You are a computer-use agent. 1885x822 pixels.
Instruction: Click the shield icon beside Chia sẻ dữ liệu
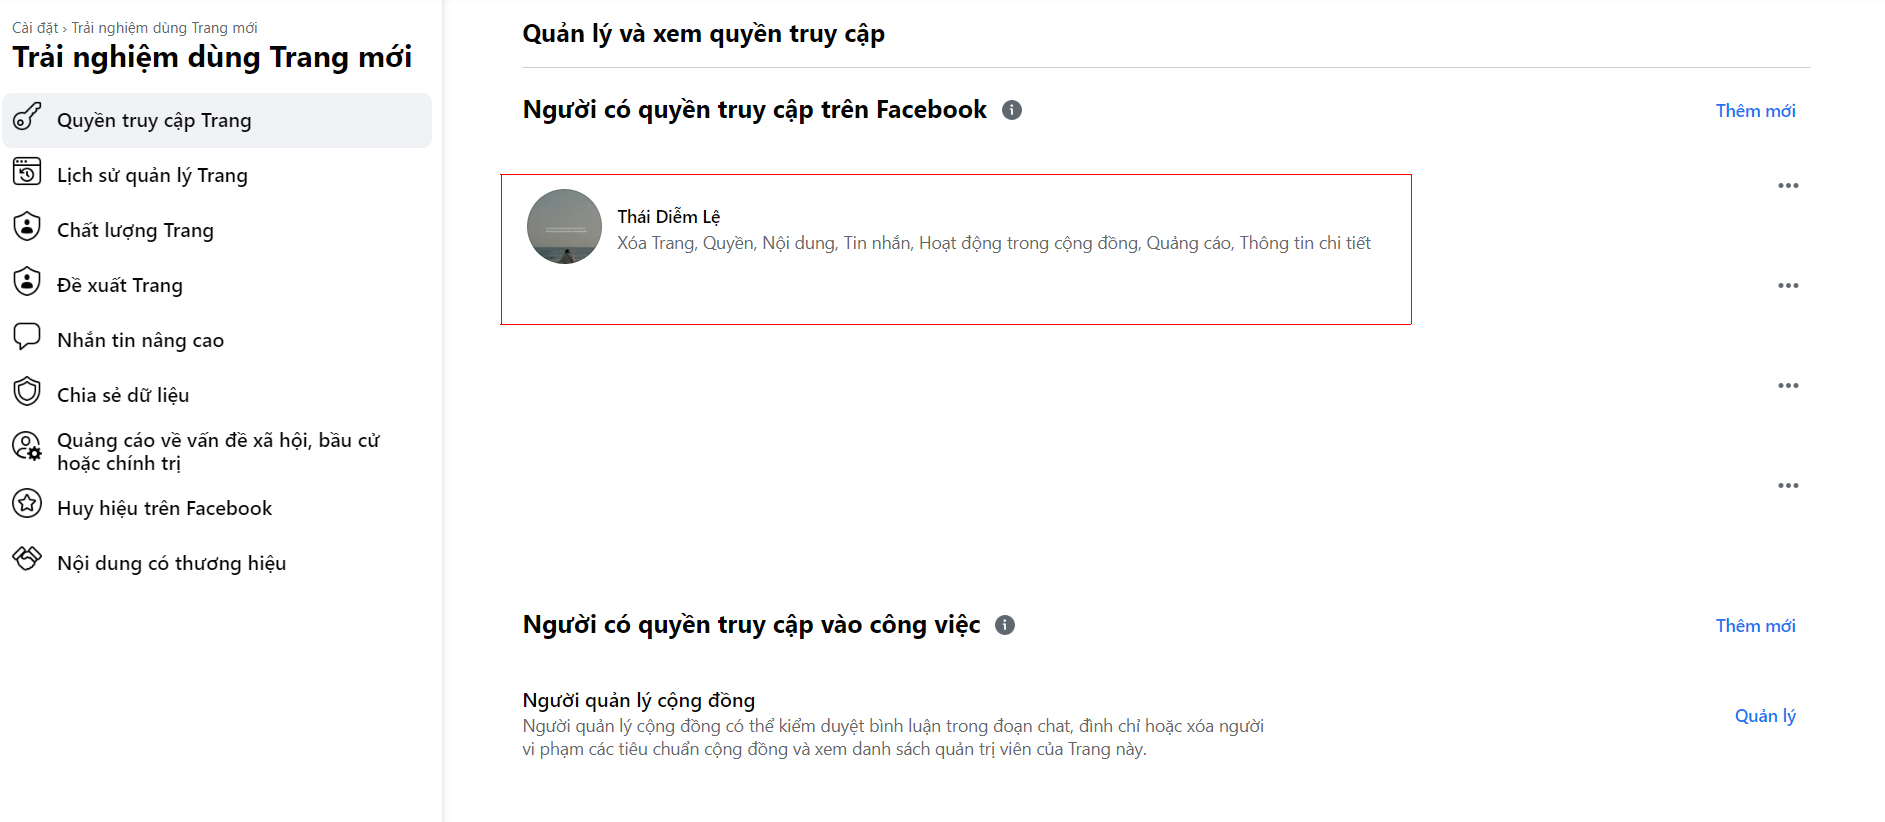[x=27, y=392]
